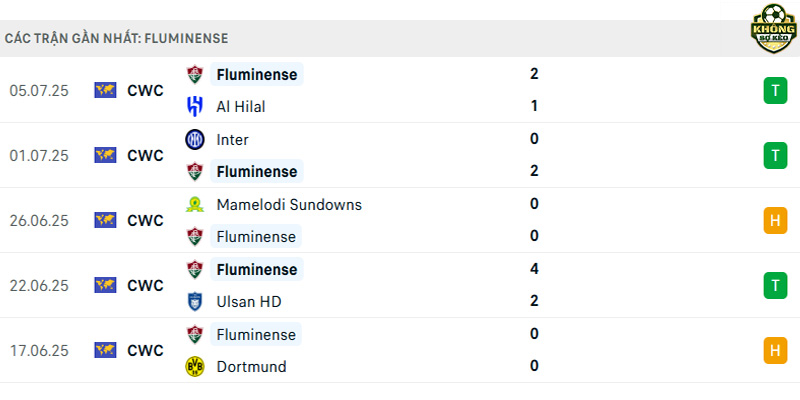Click the Không Sợ Kèo site logo

pyautogui.click(x=773, y=29)
